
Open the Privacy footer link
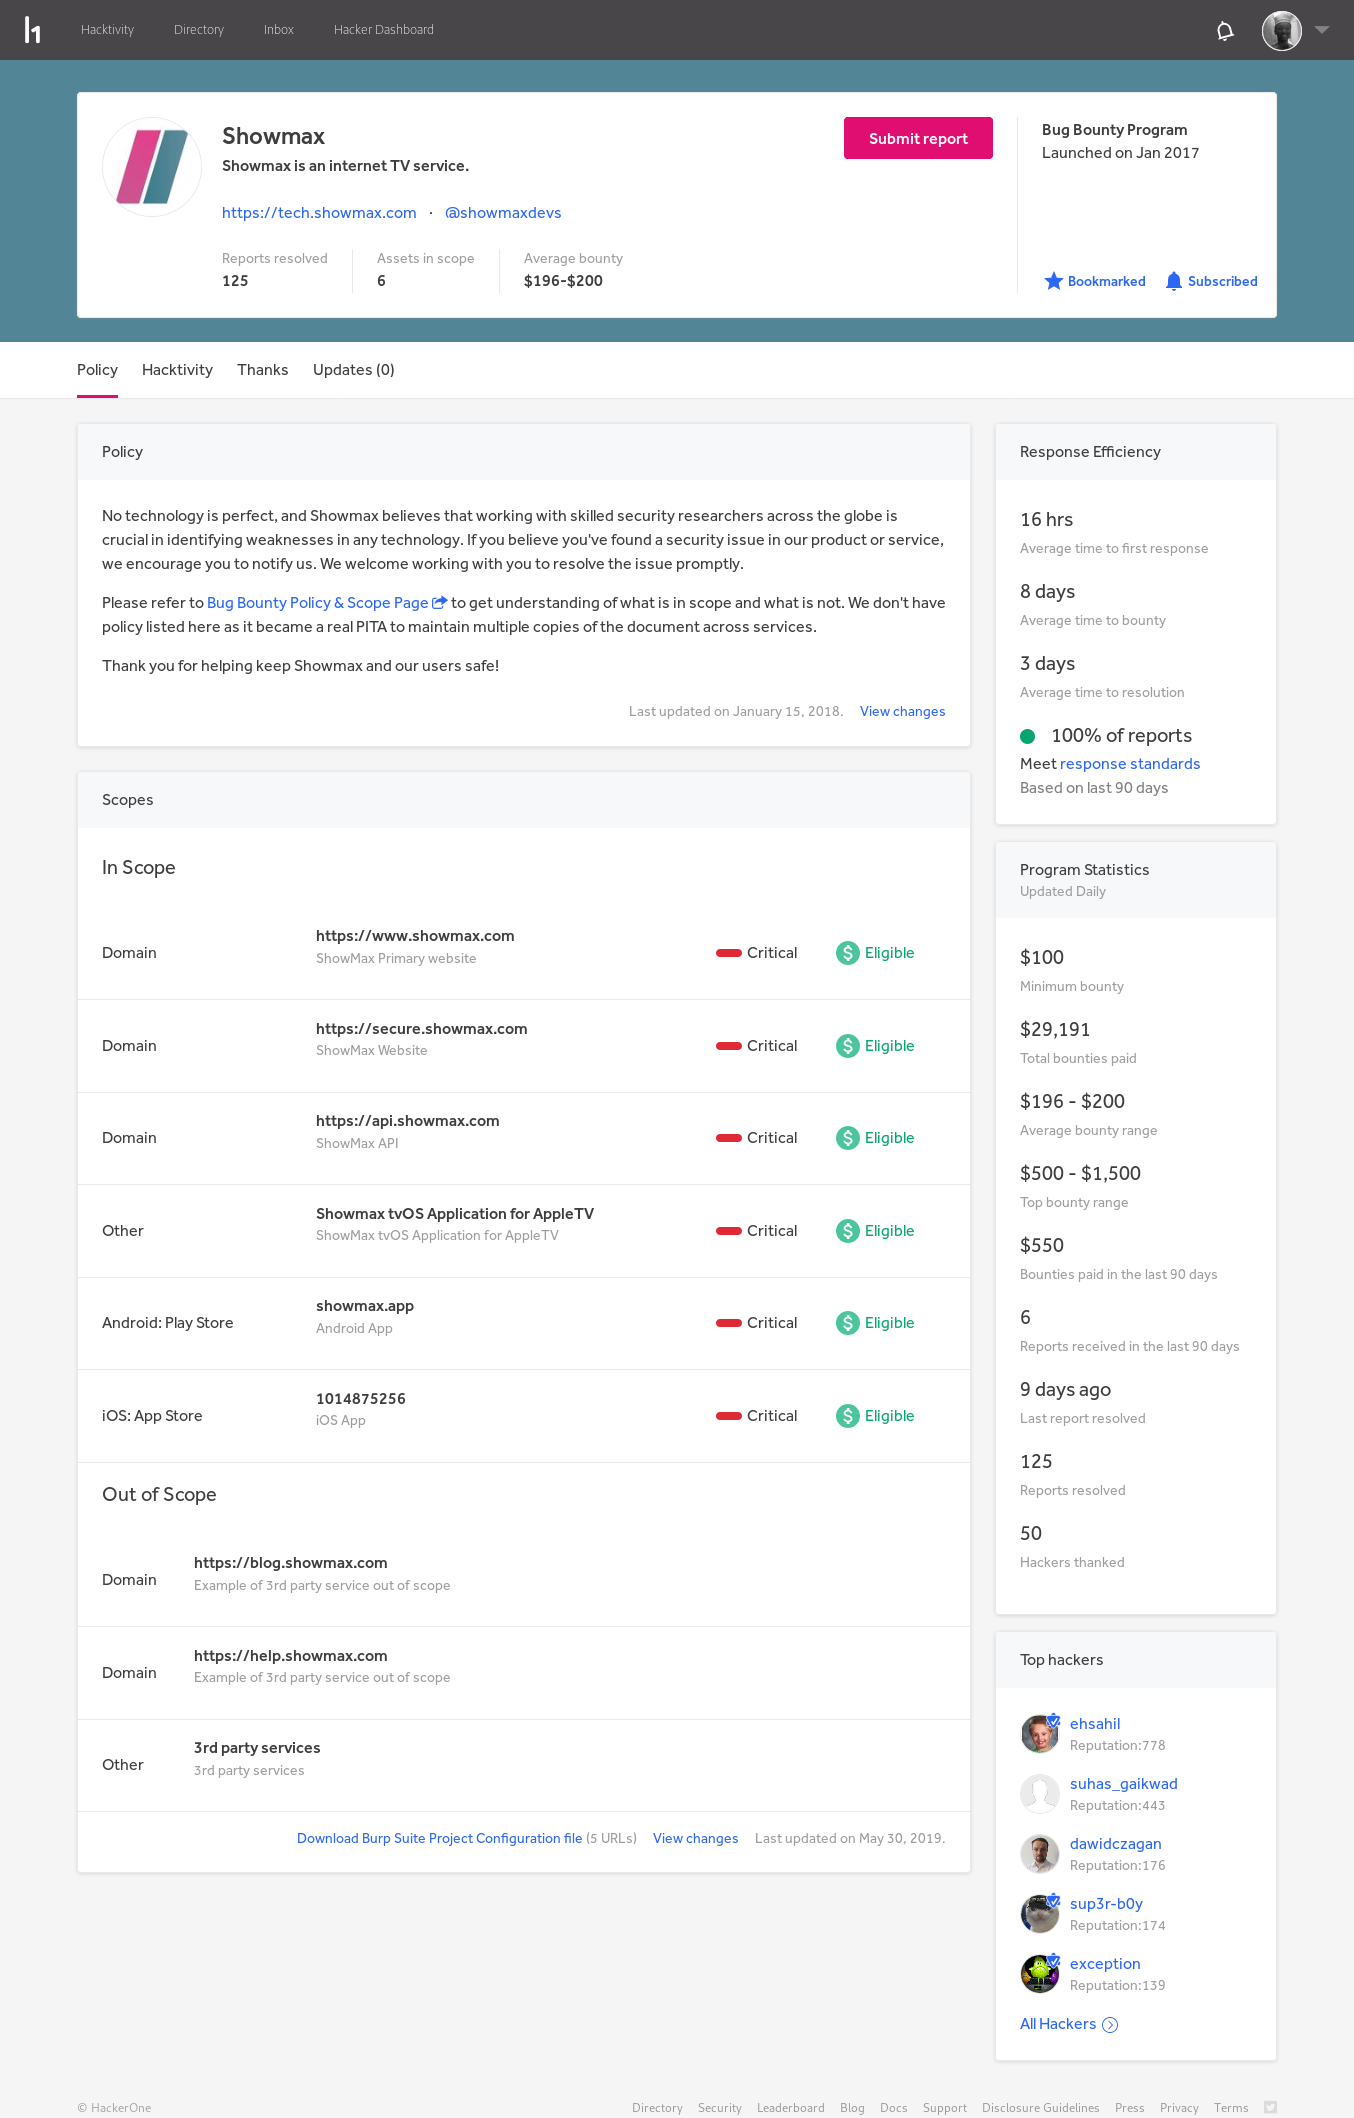(1179, 2108)
